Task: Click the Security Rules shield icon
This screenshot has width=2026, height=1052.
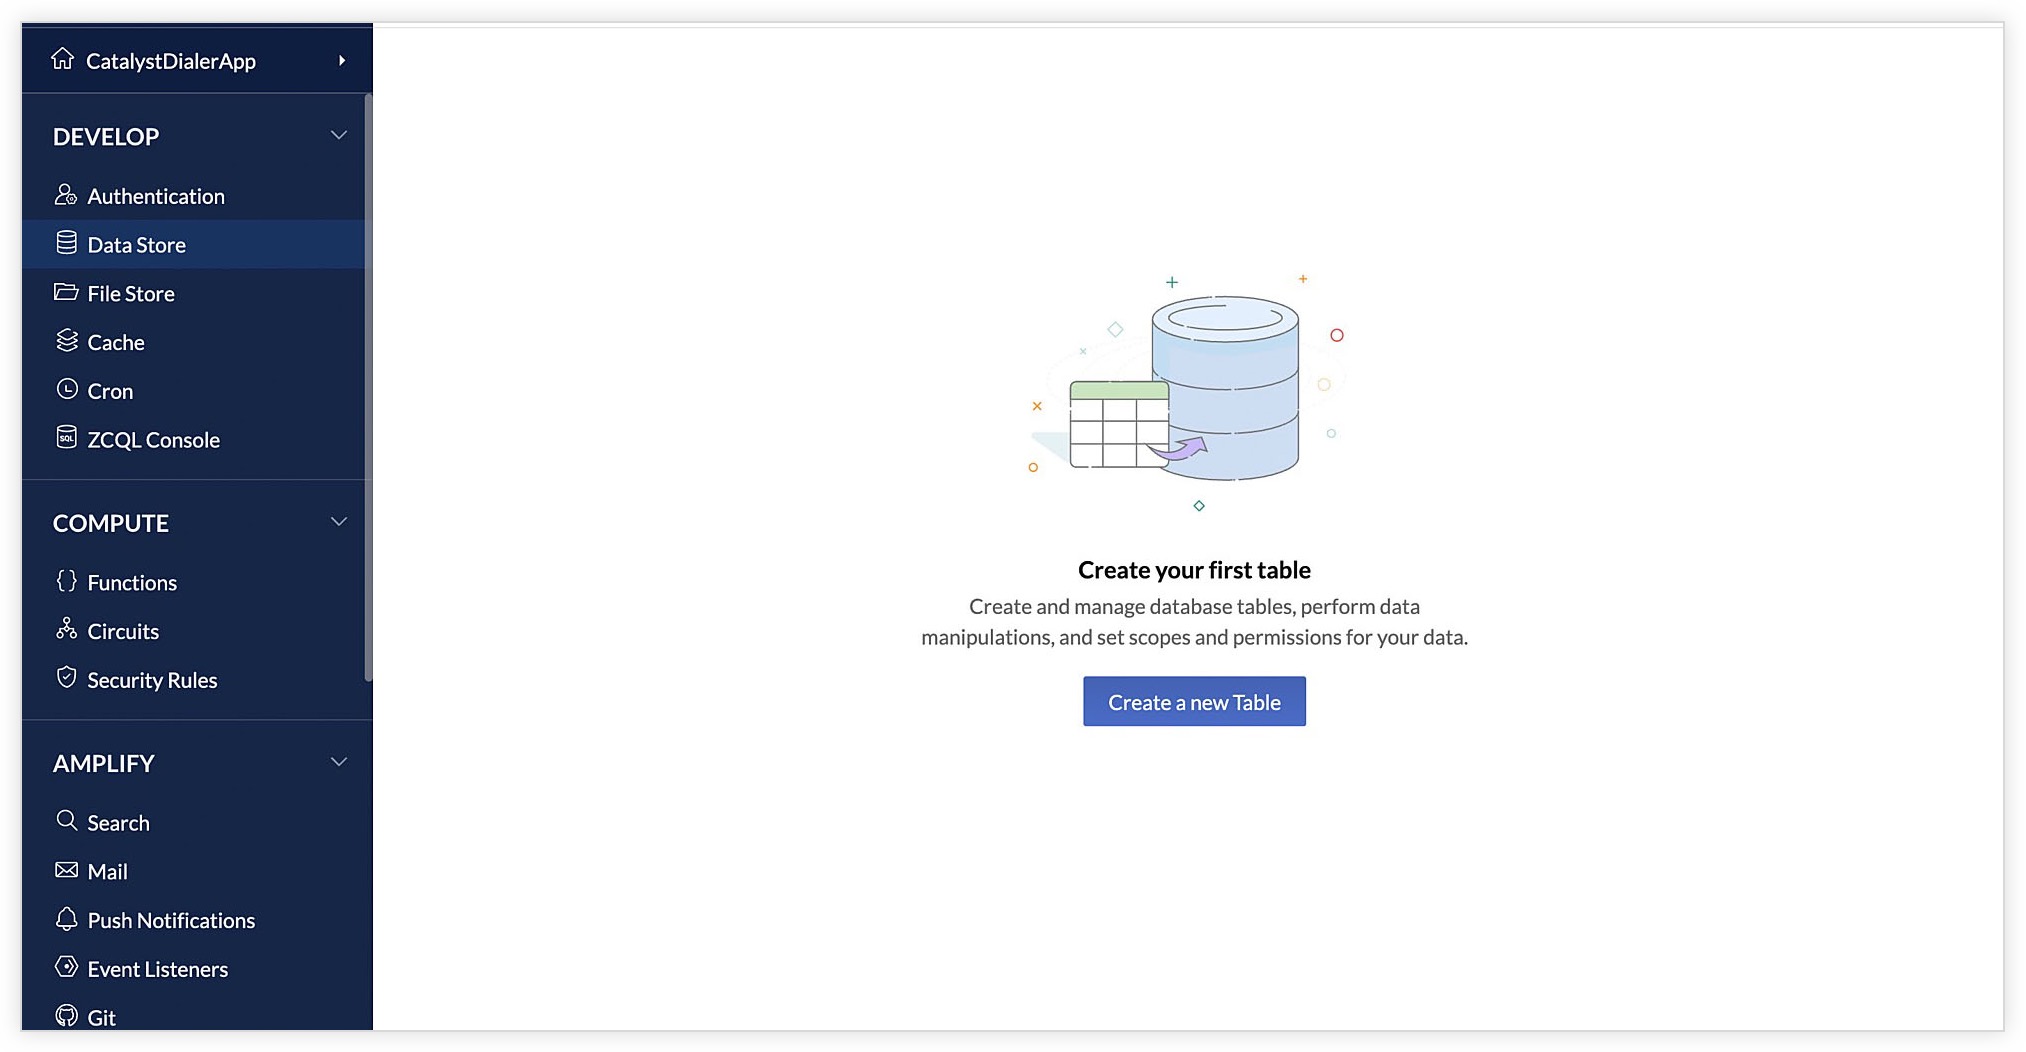Action: (66, 678)
